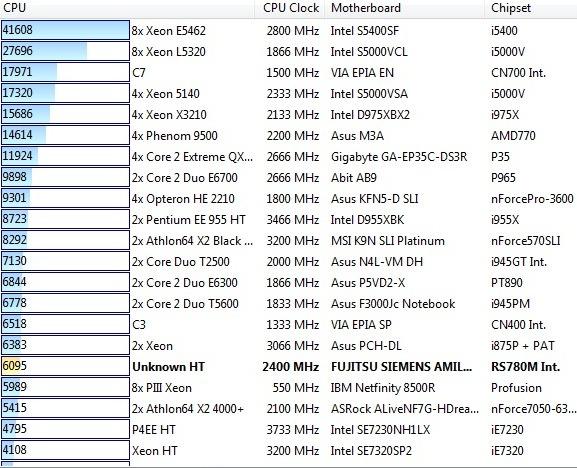Click the ASRock ALiveNF7G-HDrea cell
This screenshot has height=468, width=577.
tap(405, 408)
